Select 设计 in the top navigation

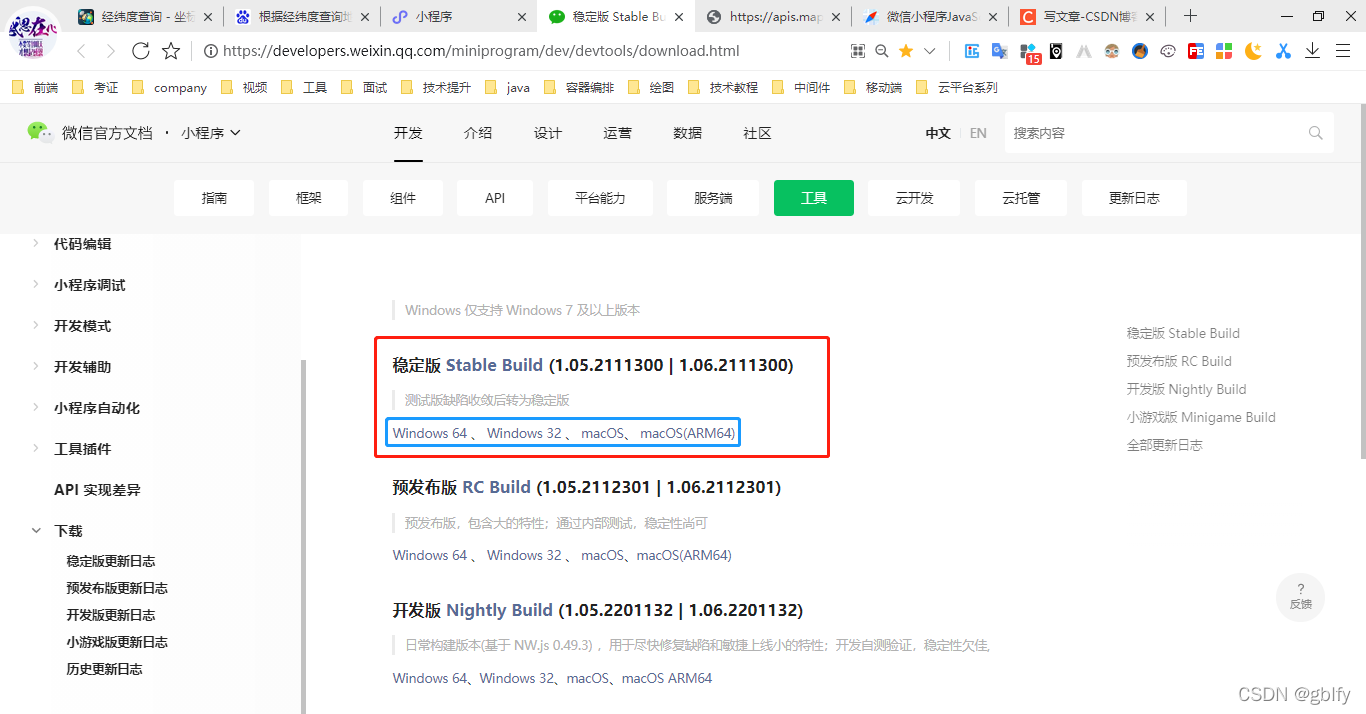(548, 133)
